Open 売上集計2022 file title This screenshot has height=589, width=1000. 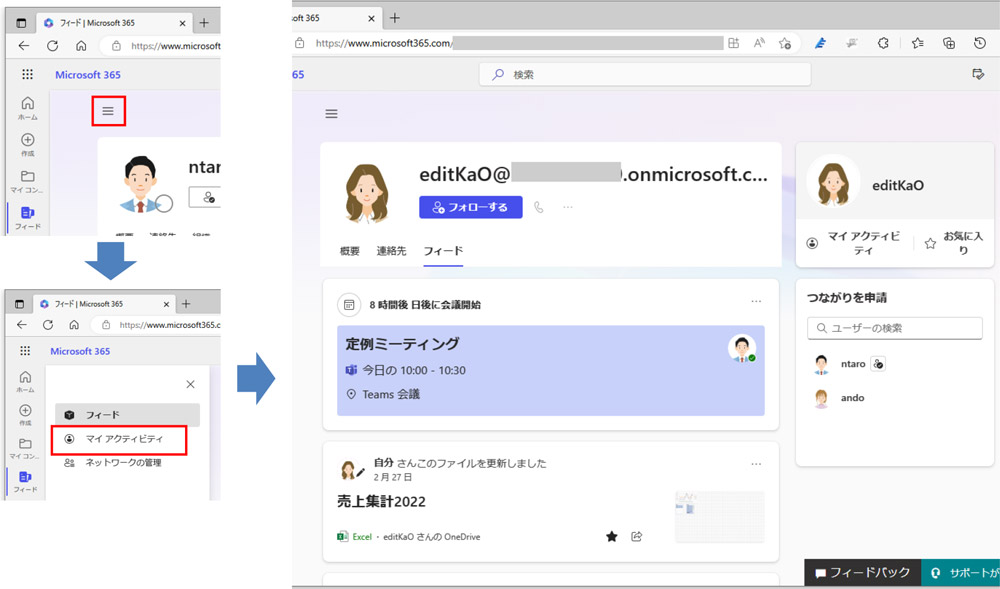coord(381,502)
